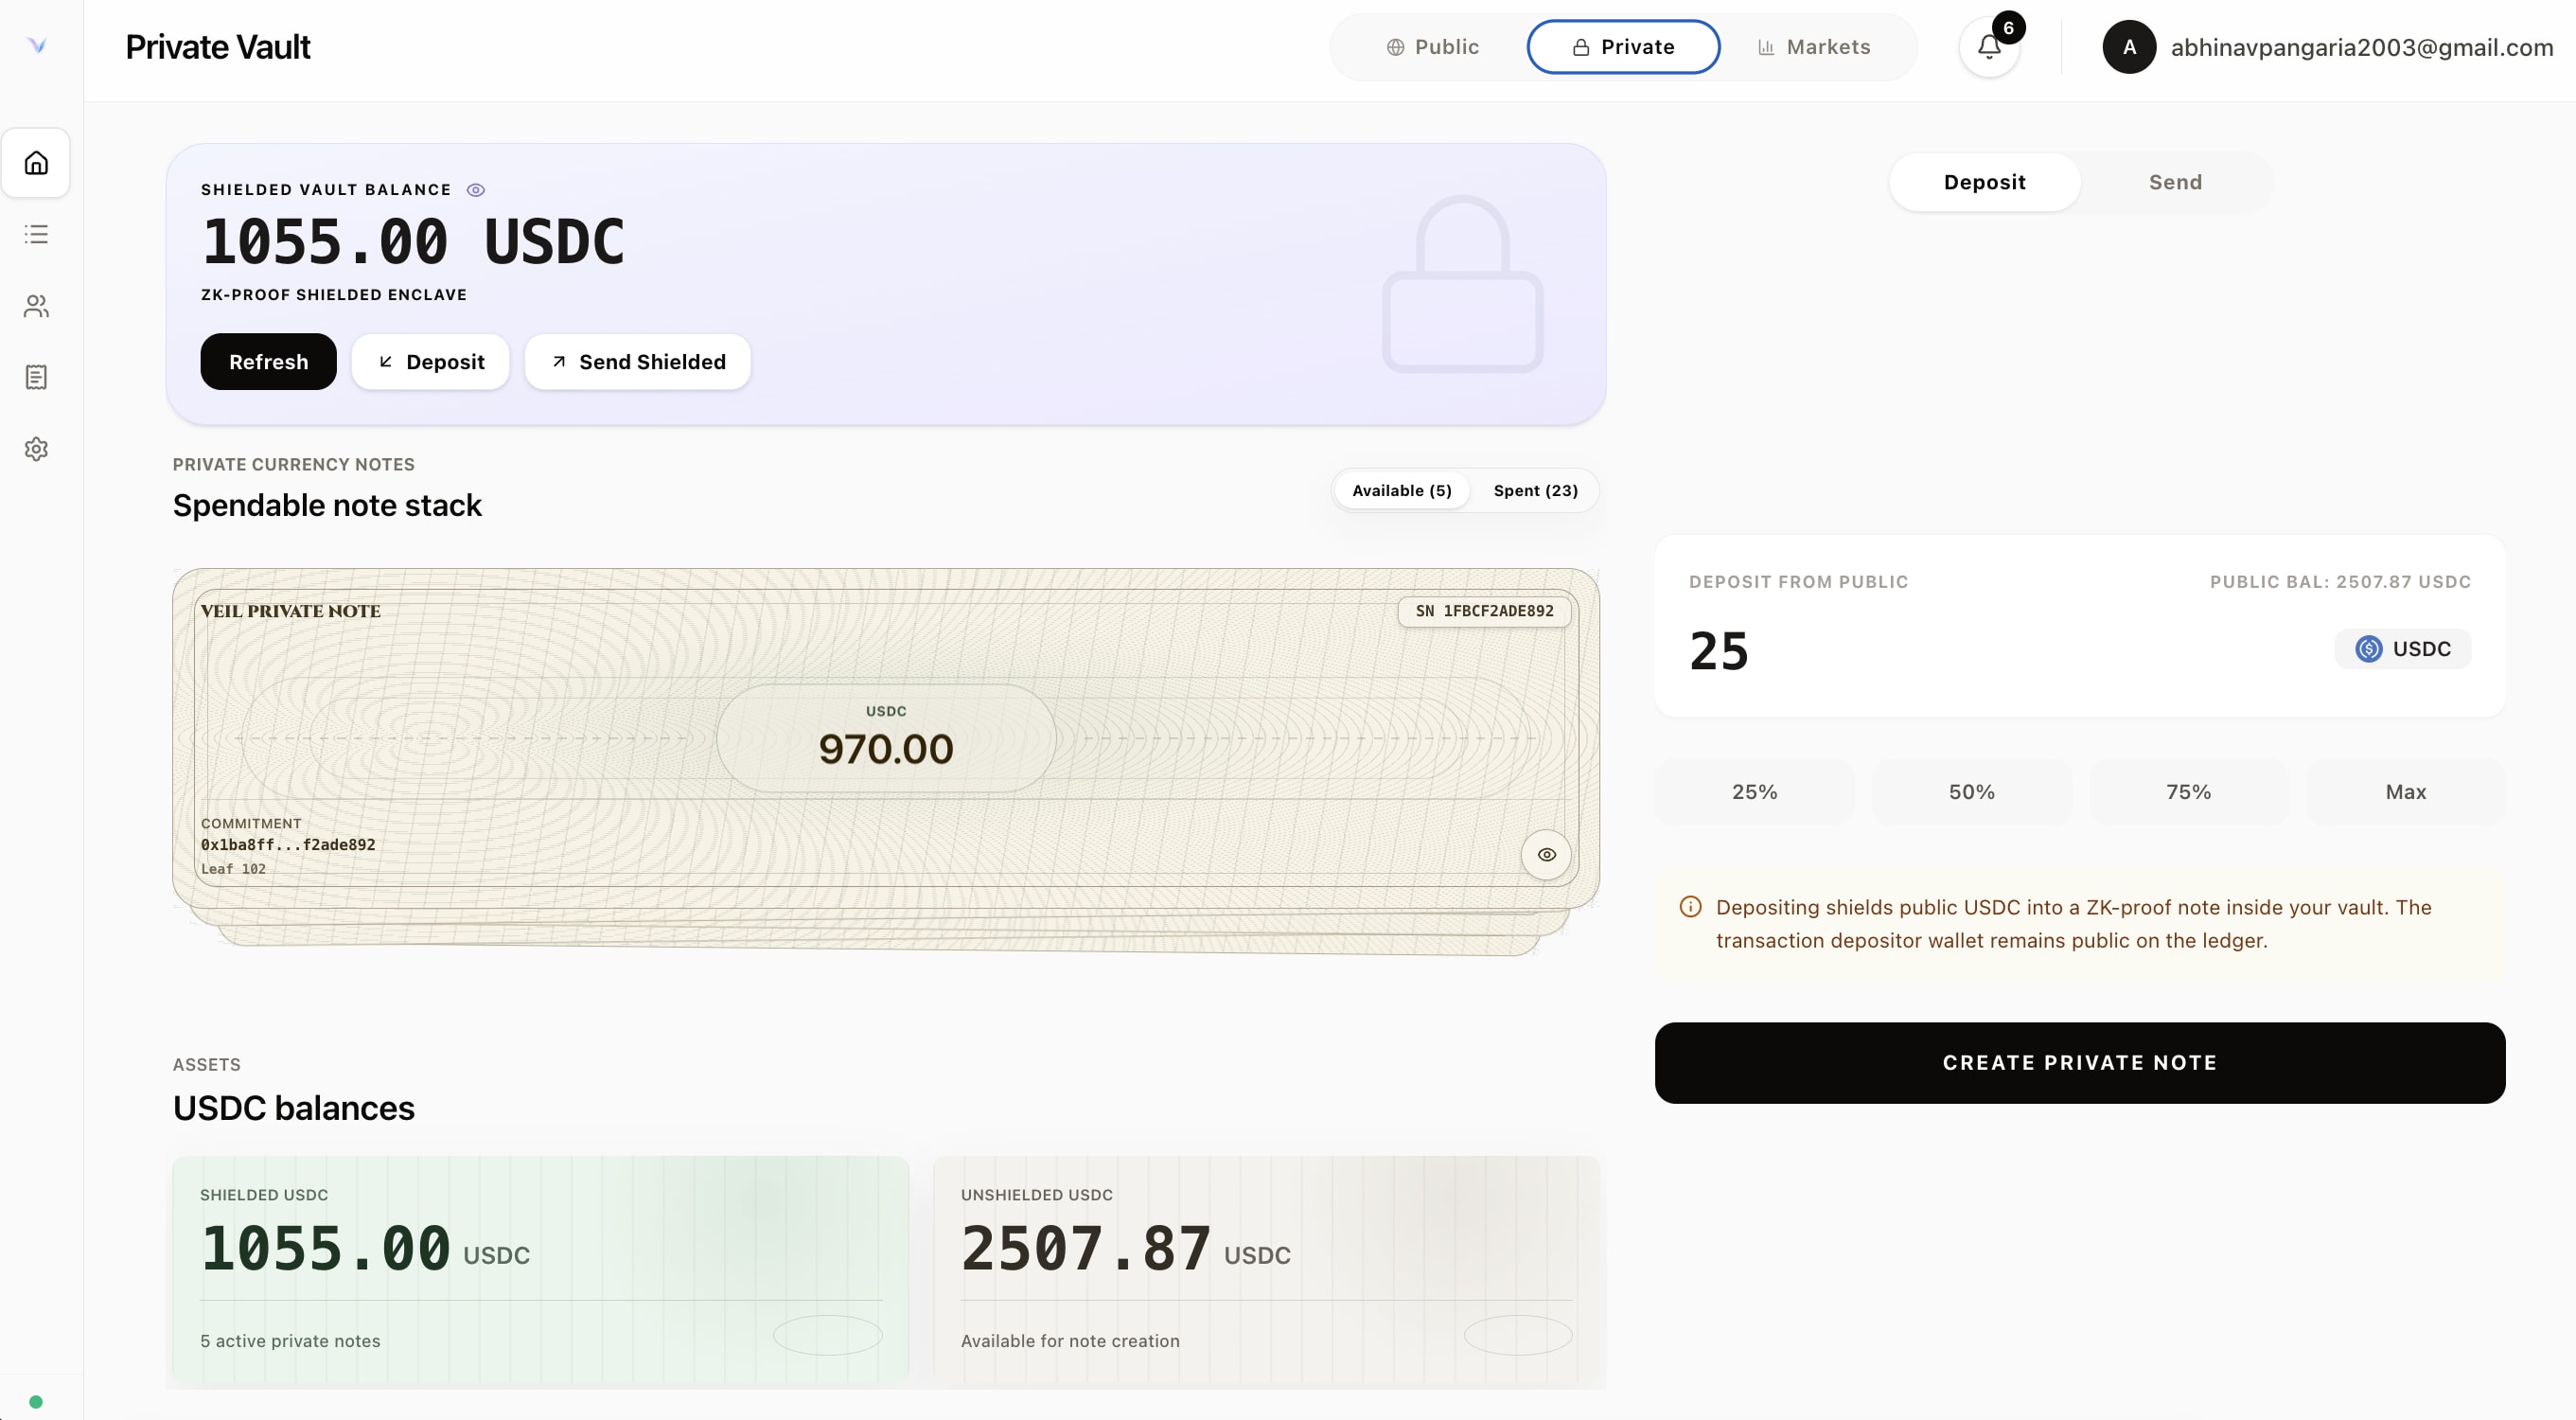Set deposit amount to Max

click(2405, 792)
